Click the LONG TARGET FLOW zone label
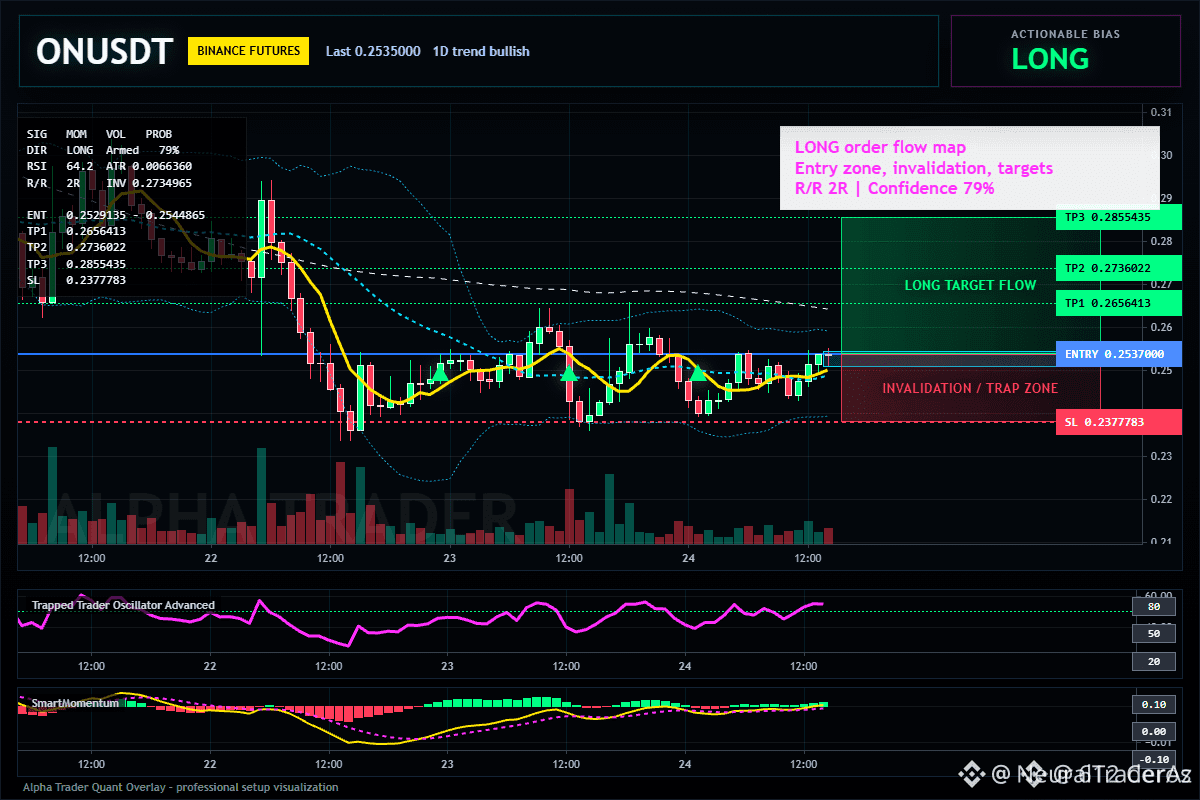The height and width of the screenshot is (800, 1200). [x=970, y=285]
